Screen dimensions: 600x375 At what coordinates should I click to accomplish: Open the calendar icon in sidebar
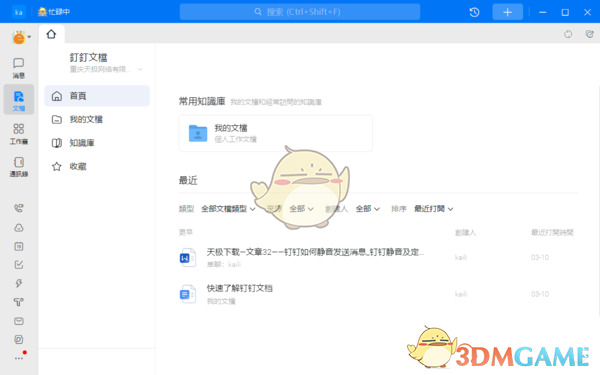(19, 246)
